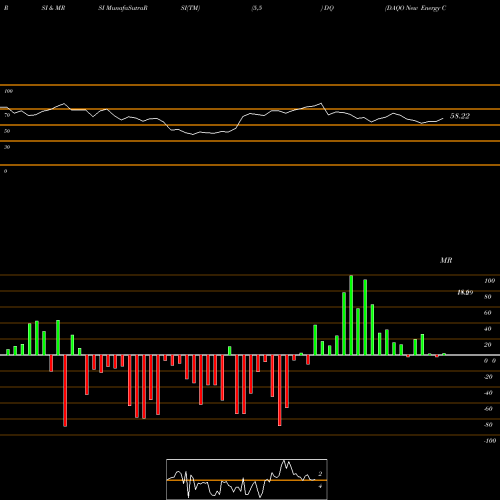Click the tallest green bar in the MR histogram
500x500 pixels.
351,315
